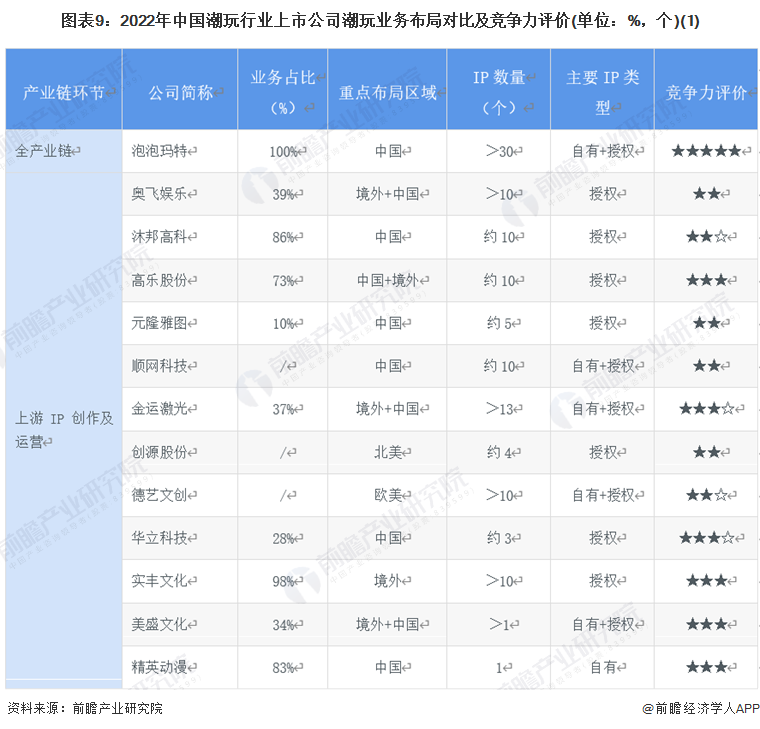Click the 98% cell
The image size is (760, 729).
click(283, 581)
